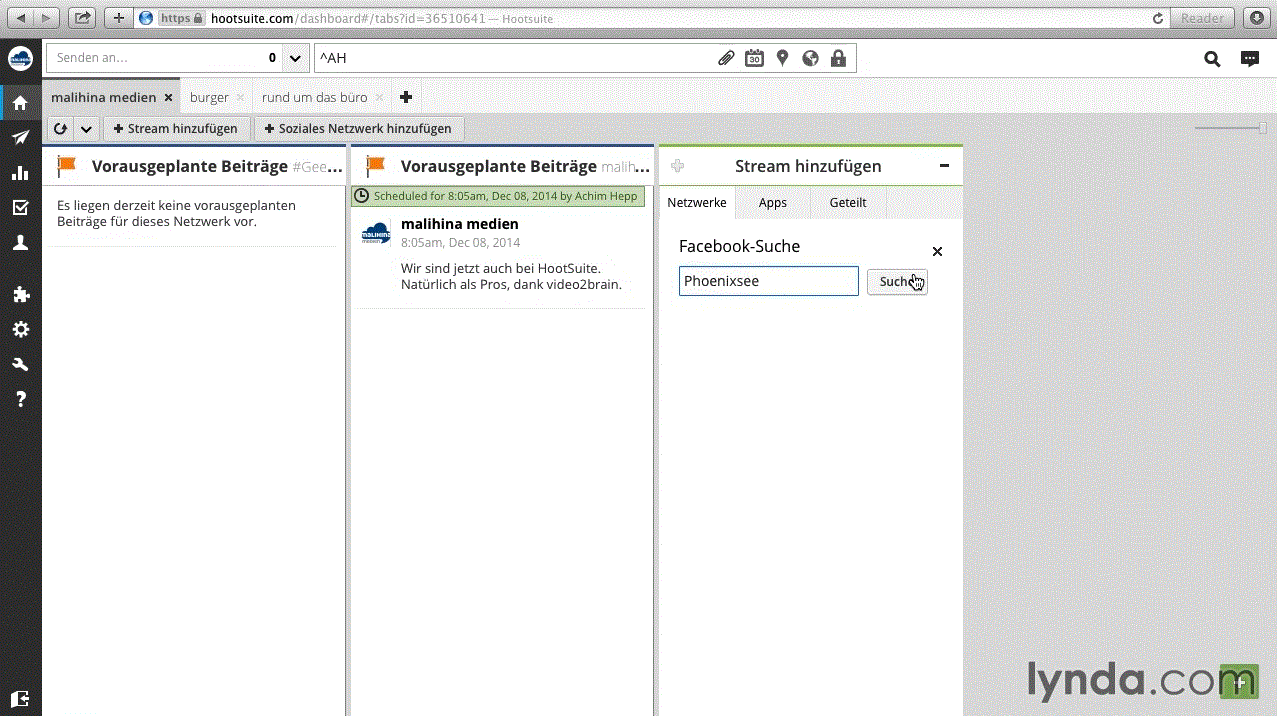This screenshot has height=716, width=1277.
Task: Open the Analytics bar chart icon
Action: tap(20, 173)
